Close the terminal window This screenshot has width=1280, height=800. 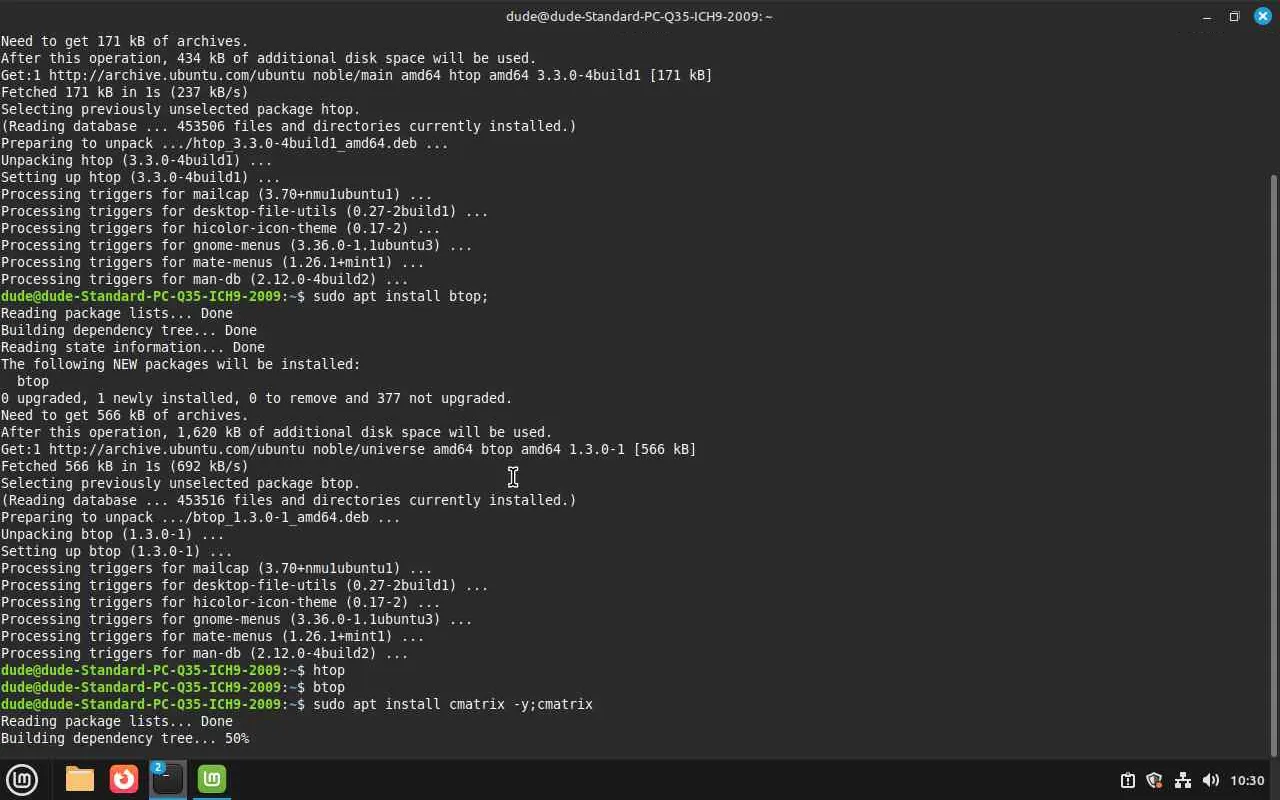coord(1262,16)
